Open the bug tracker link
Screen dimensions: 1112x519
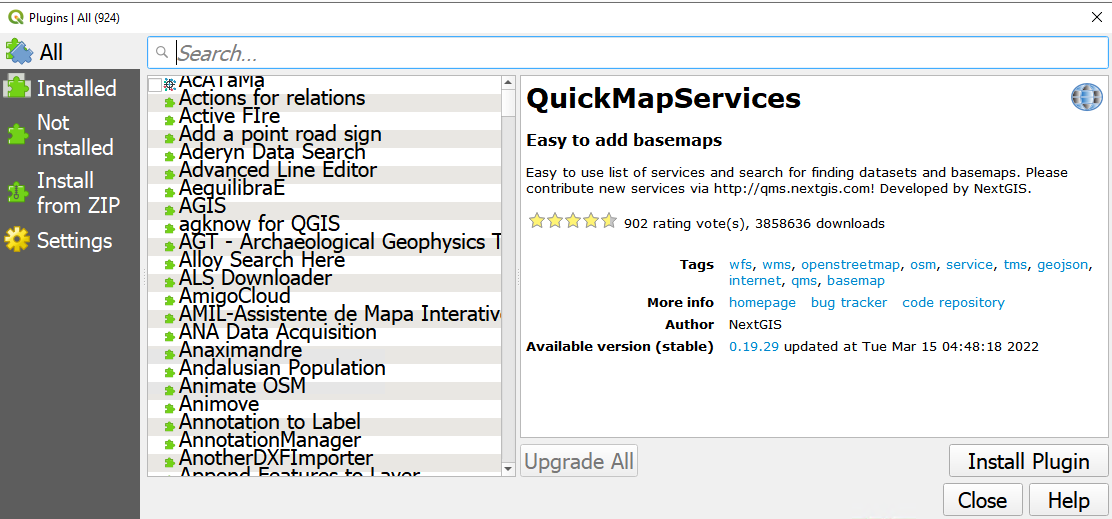(x=849, y=303)
